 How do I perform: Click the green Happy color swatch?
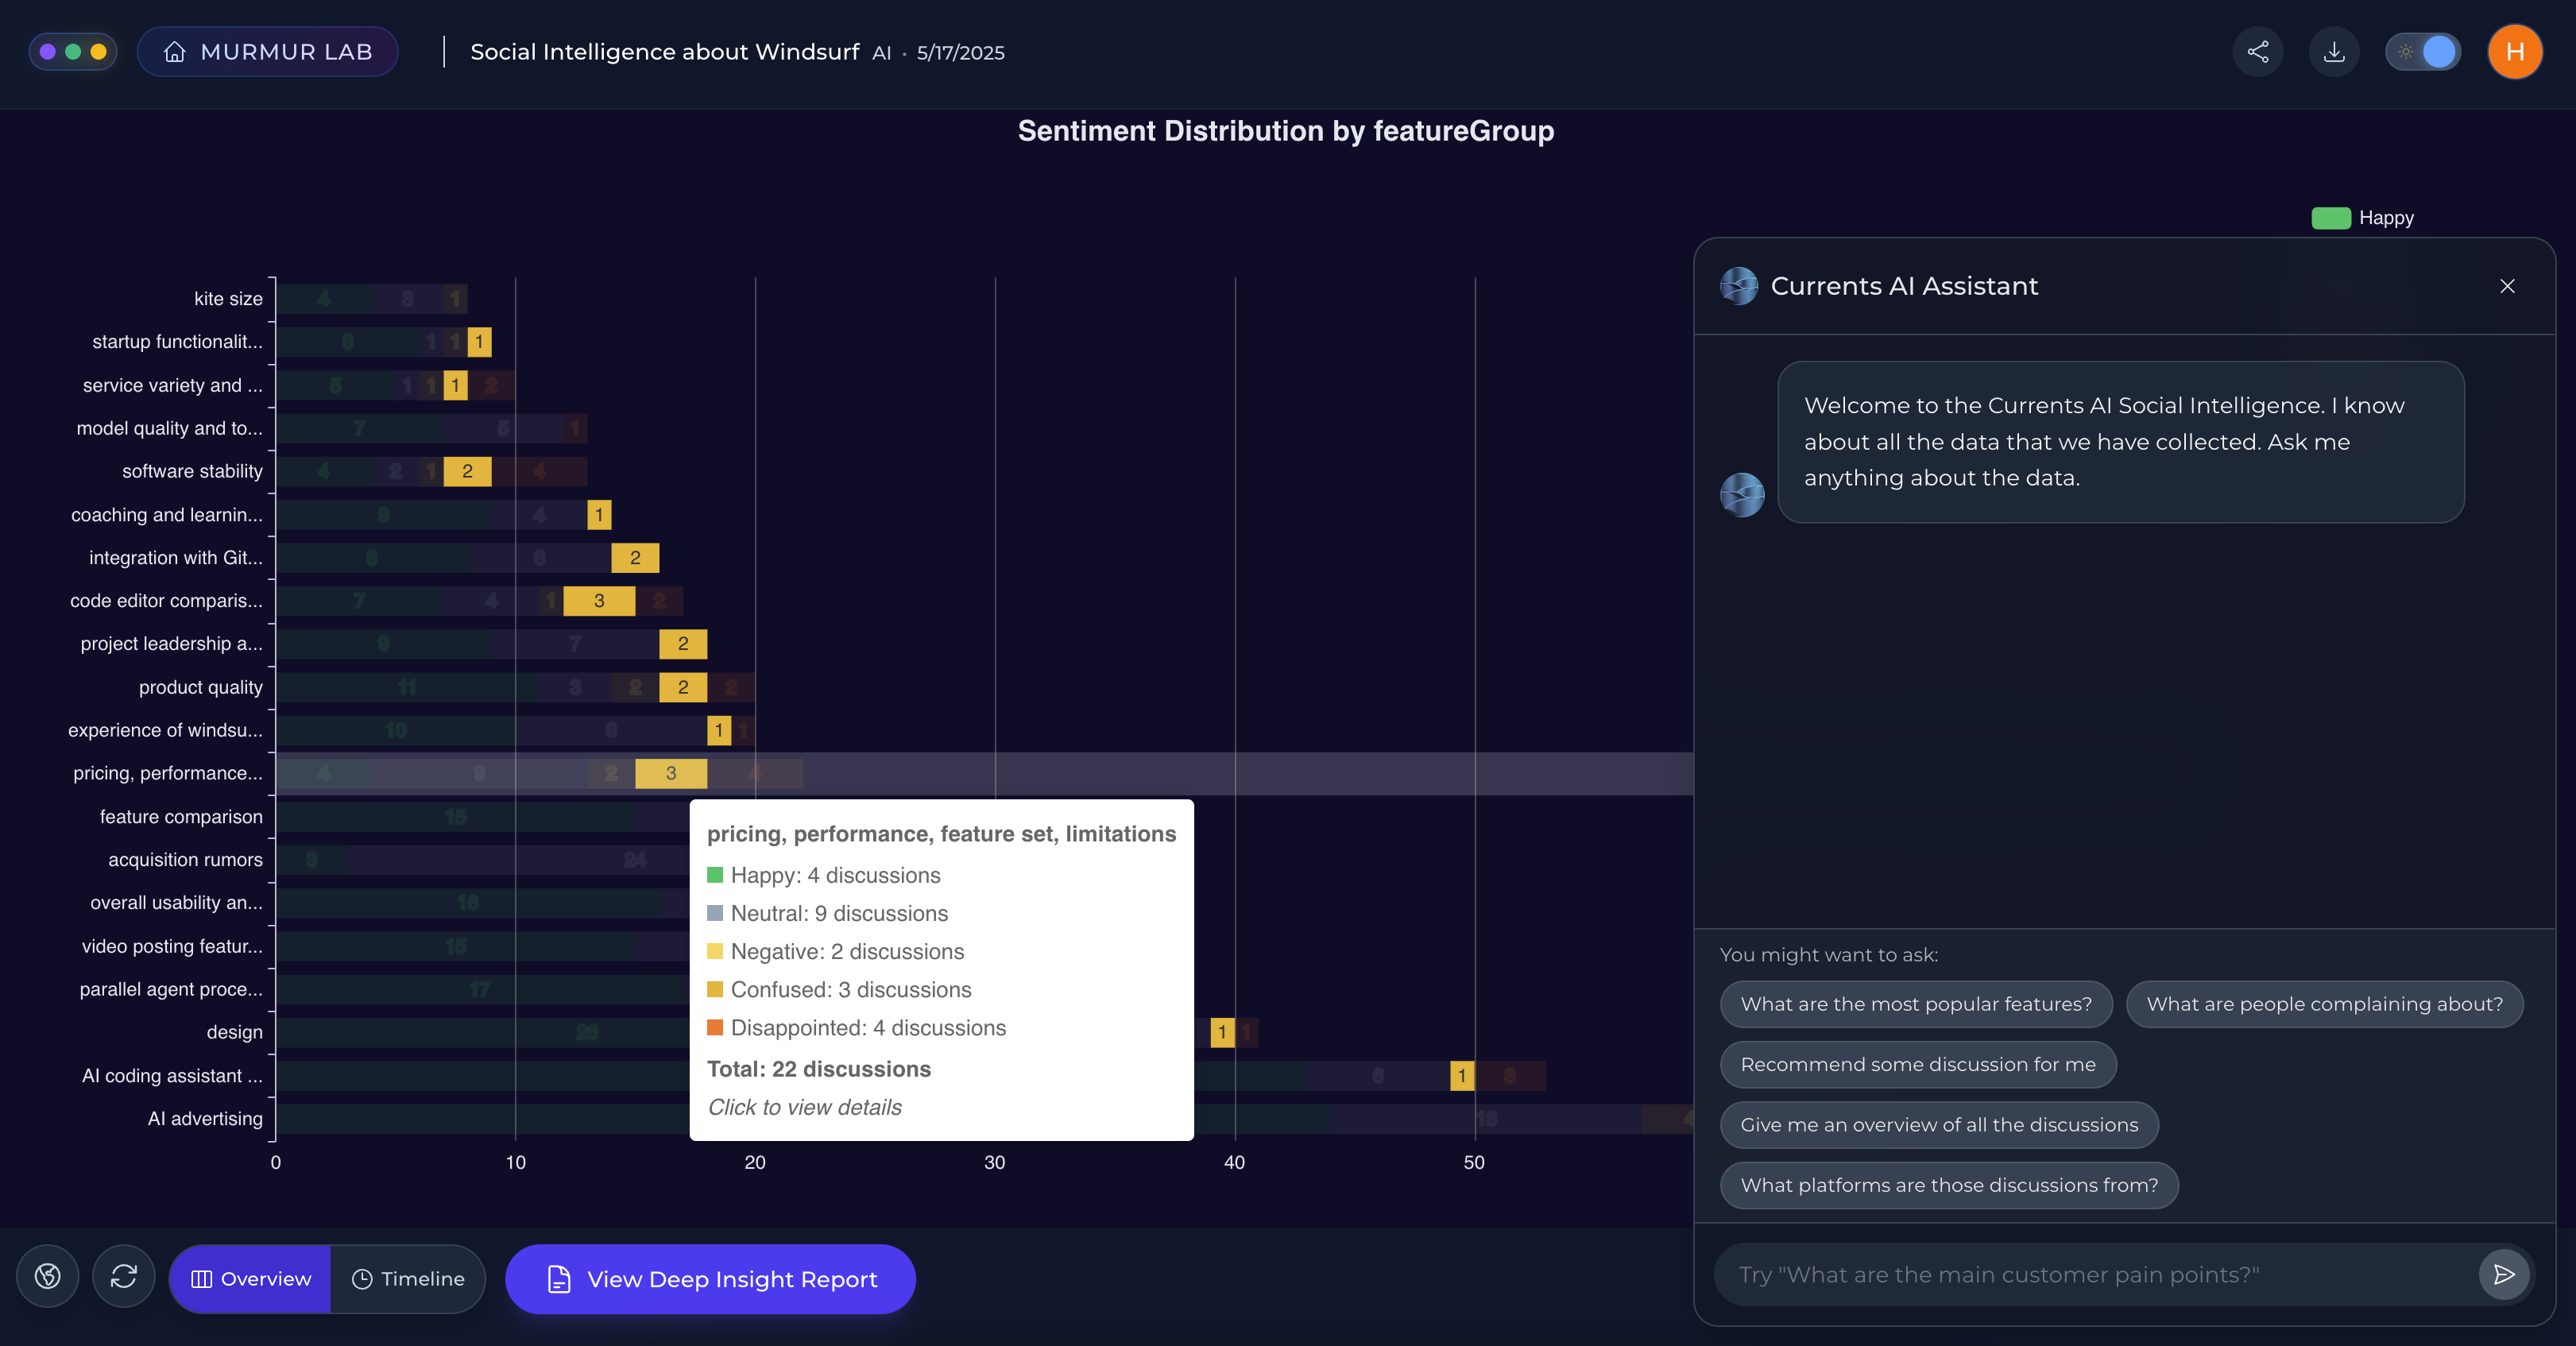2331,218
